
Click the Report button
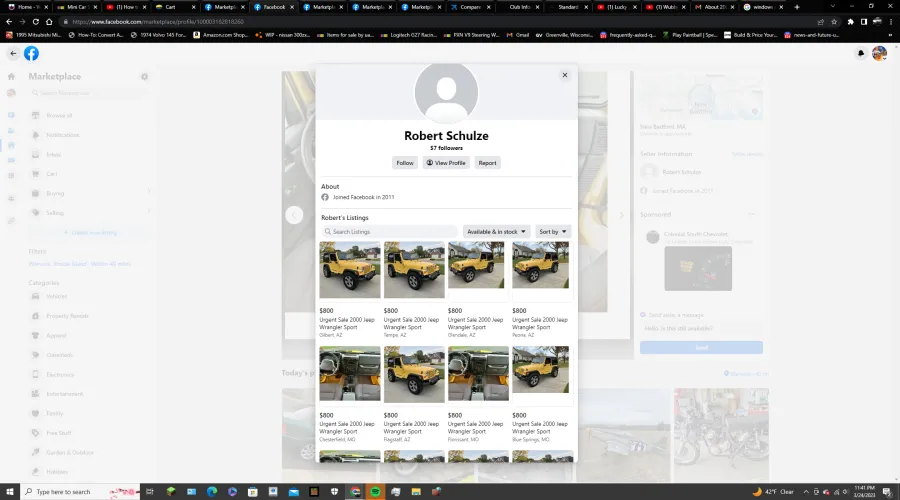[487, 163]
